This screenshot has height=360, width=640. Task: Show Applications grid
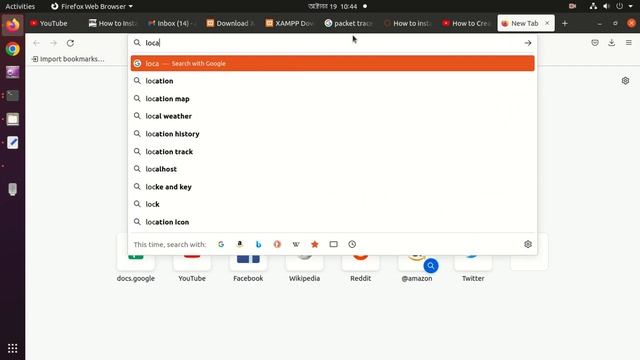(13, 348)
